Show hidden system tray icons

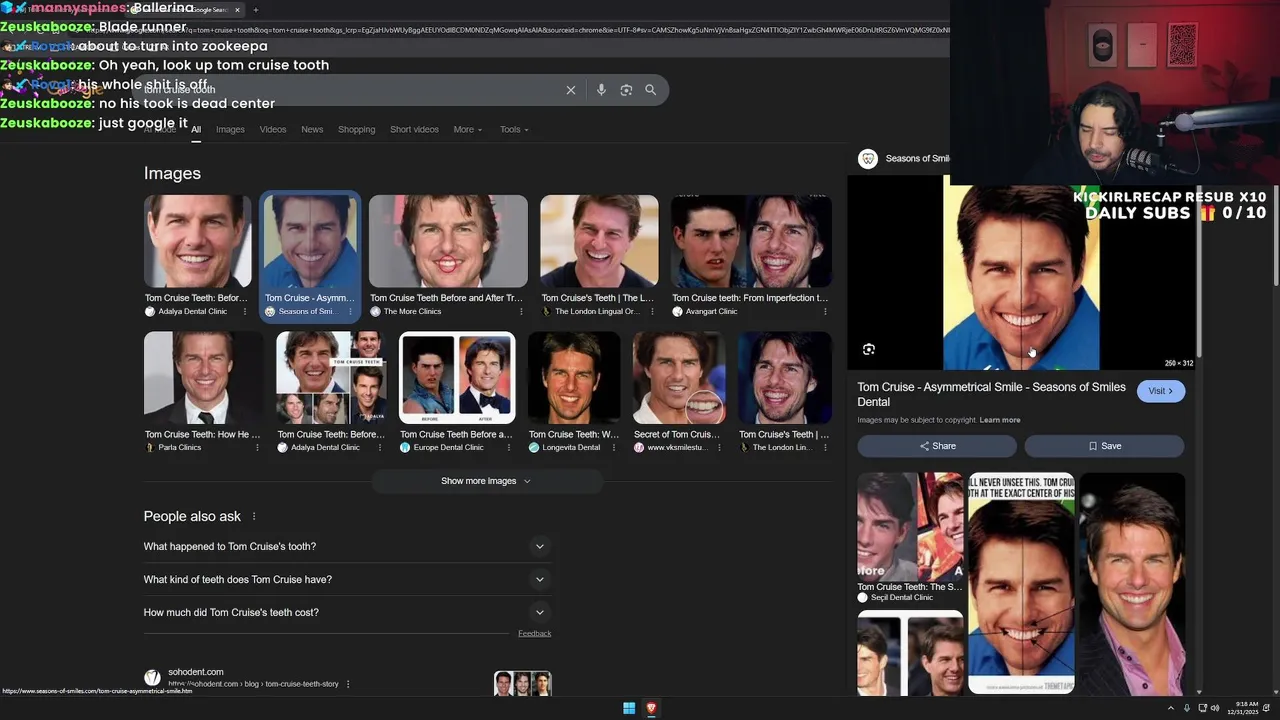pos(1171,708)
